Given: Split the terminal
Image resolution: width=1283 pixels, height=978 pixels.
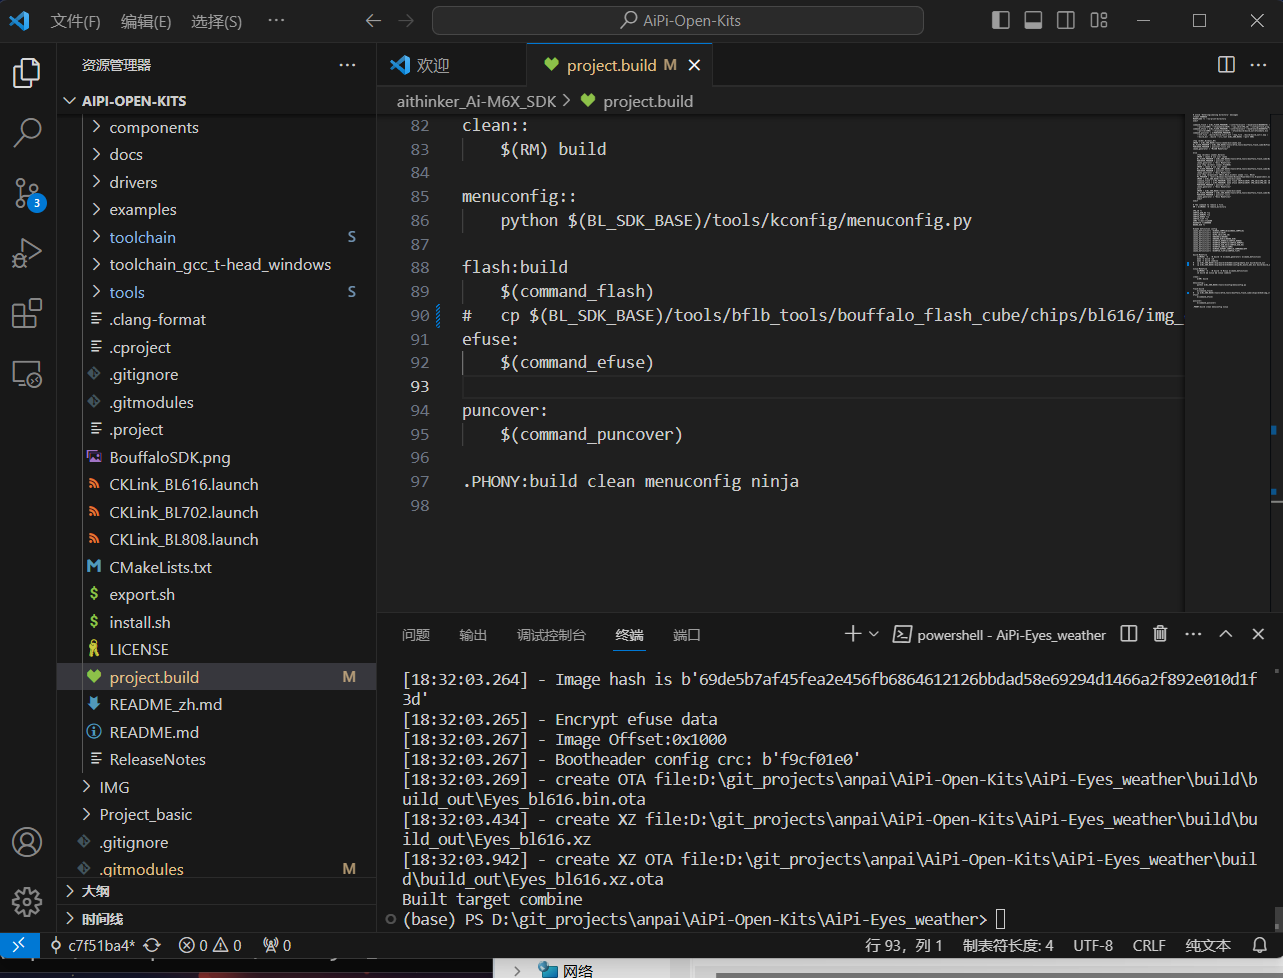Looking at the screenshot, I should [1129, 634].
